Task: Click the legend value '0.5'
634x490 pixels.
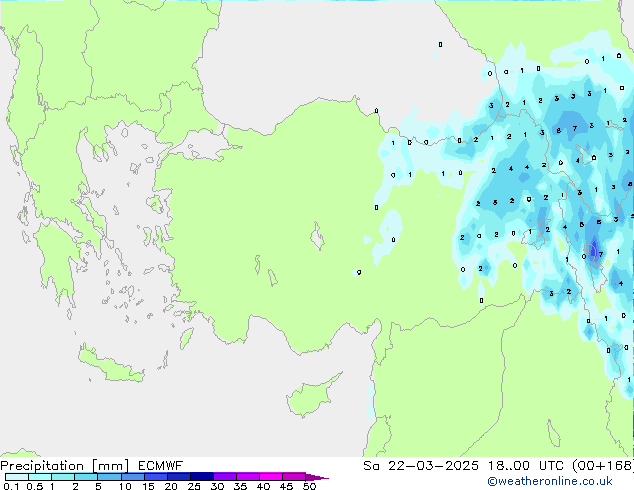Action: 34,486
